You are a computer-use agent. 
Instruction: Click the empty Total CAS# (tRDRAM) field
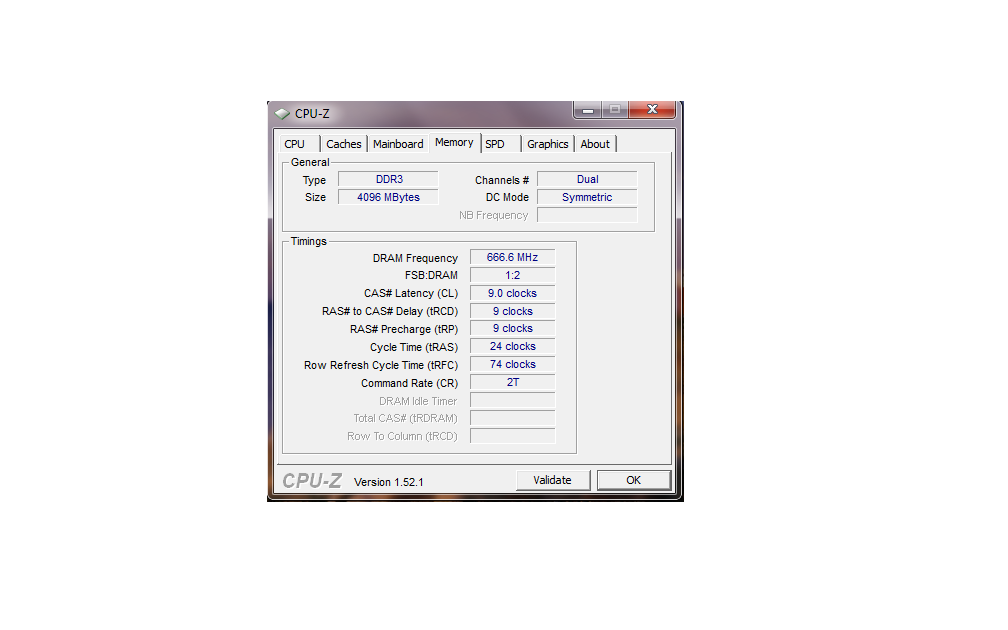[x=512, y=418]
